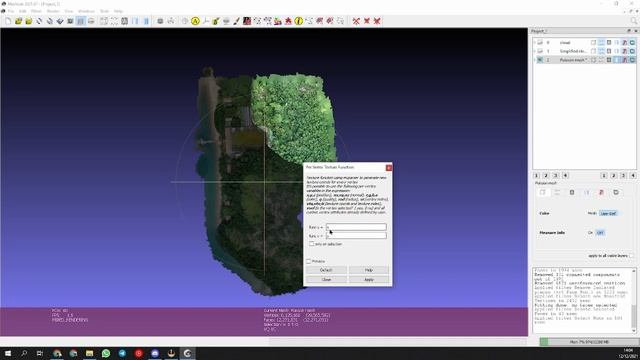Select the Align tool (yellow A icon)

[195, 21]
